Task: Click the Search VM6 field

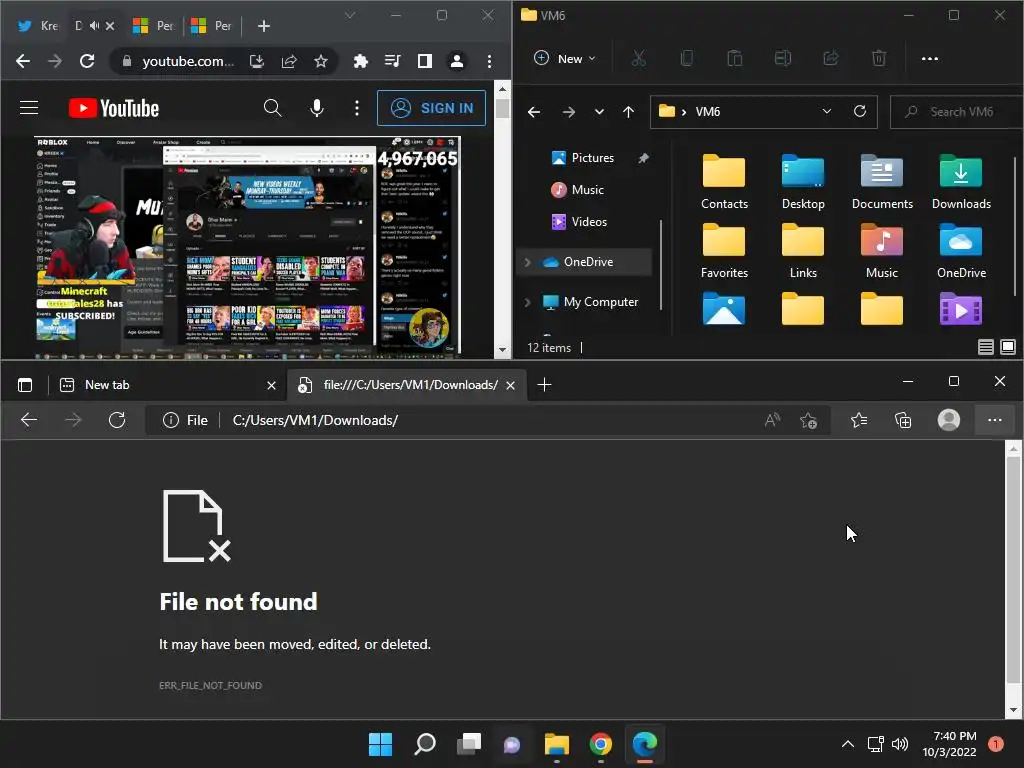Action: point(957,112)
